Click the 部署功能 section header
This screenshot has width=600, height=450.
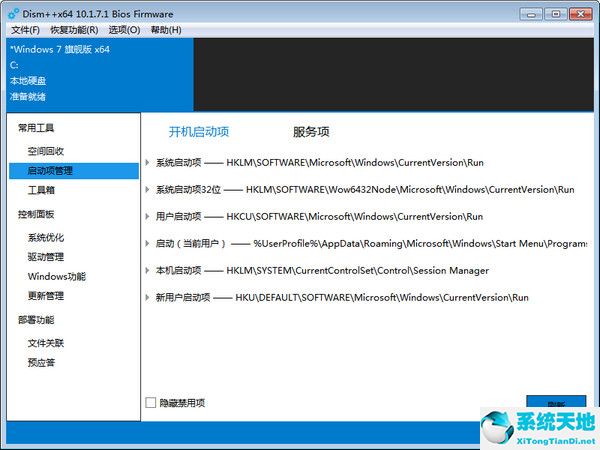36,320
